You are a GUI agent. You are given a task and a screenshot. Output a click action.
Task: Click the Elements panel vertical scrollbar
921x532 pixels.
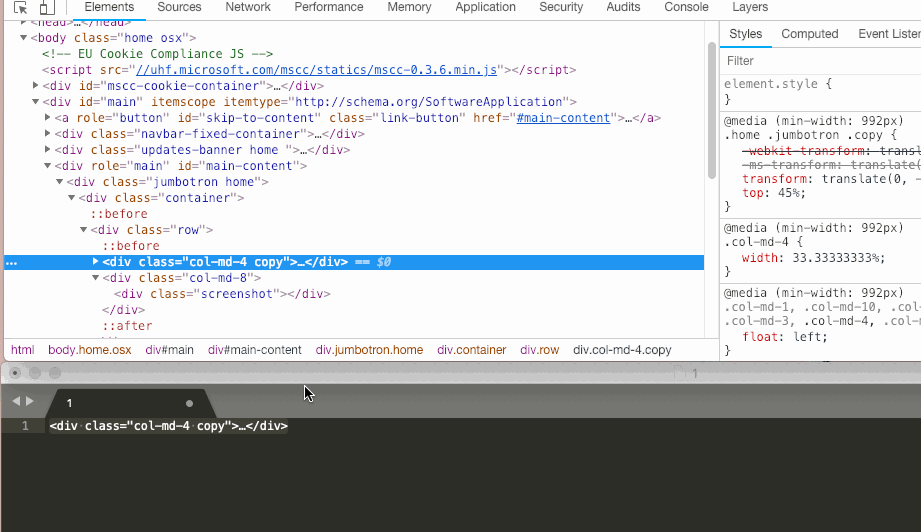(x=711, y=112)
